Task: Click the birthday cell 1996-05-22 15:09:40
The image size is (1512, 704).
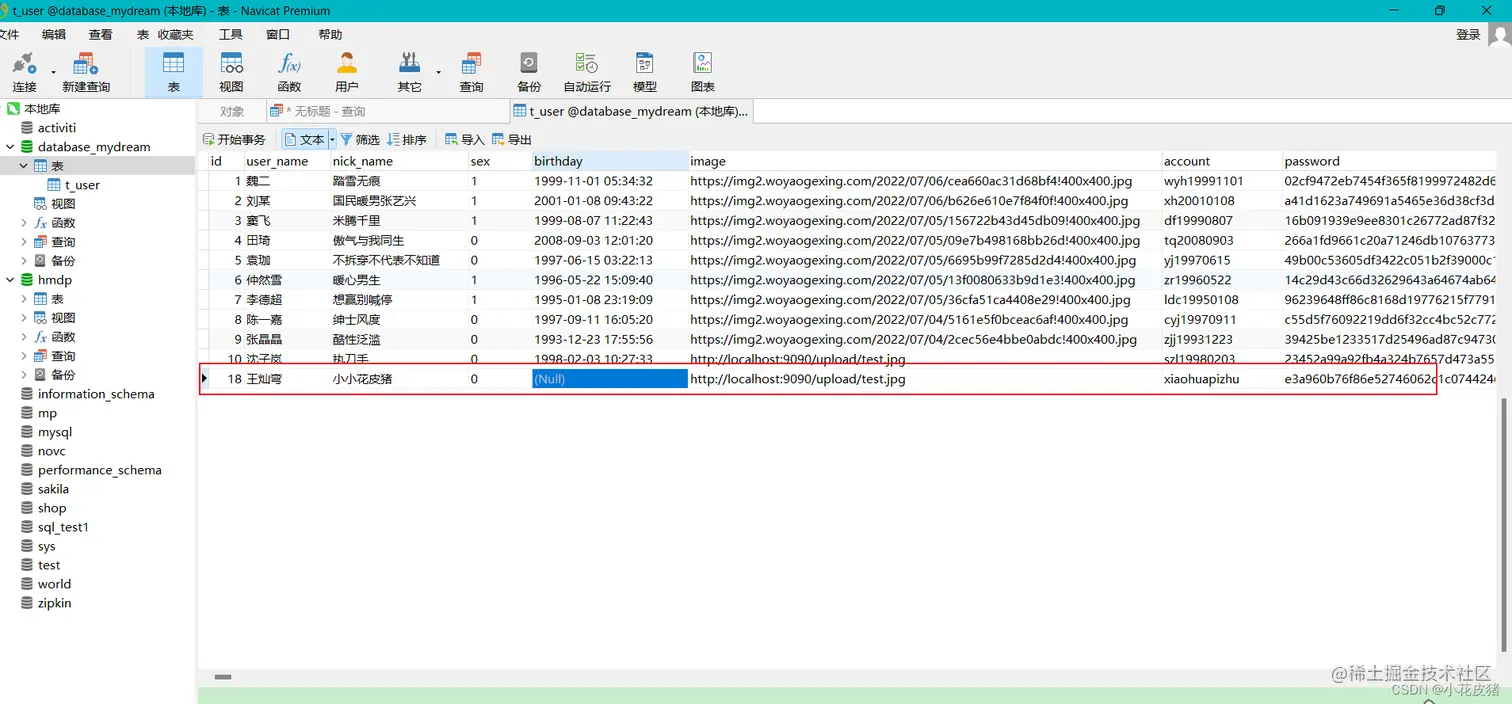Action: [609, 280]
